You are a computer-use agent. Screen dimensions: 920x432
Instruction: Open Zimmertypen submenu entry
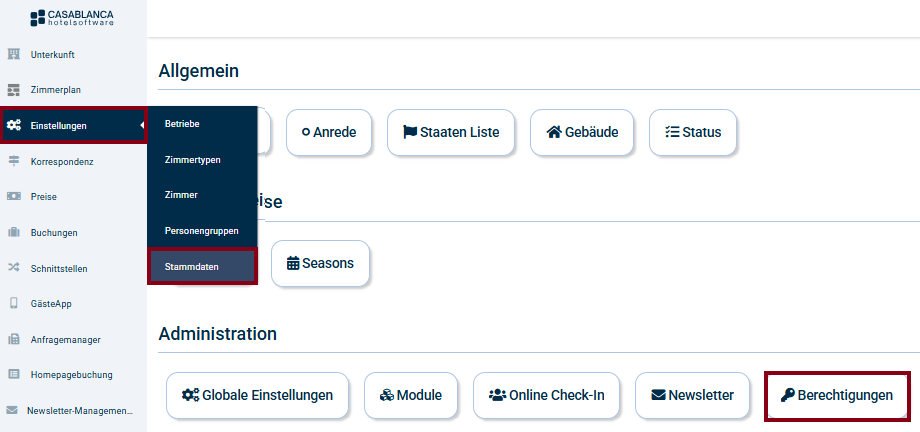point(192,160)
